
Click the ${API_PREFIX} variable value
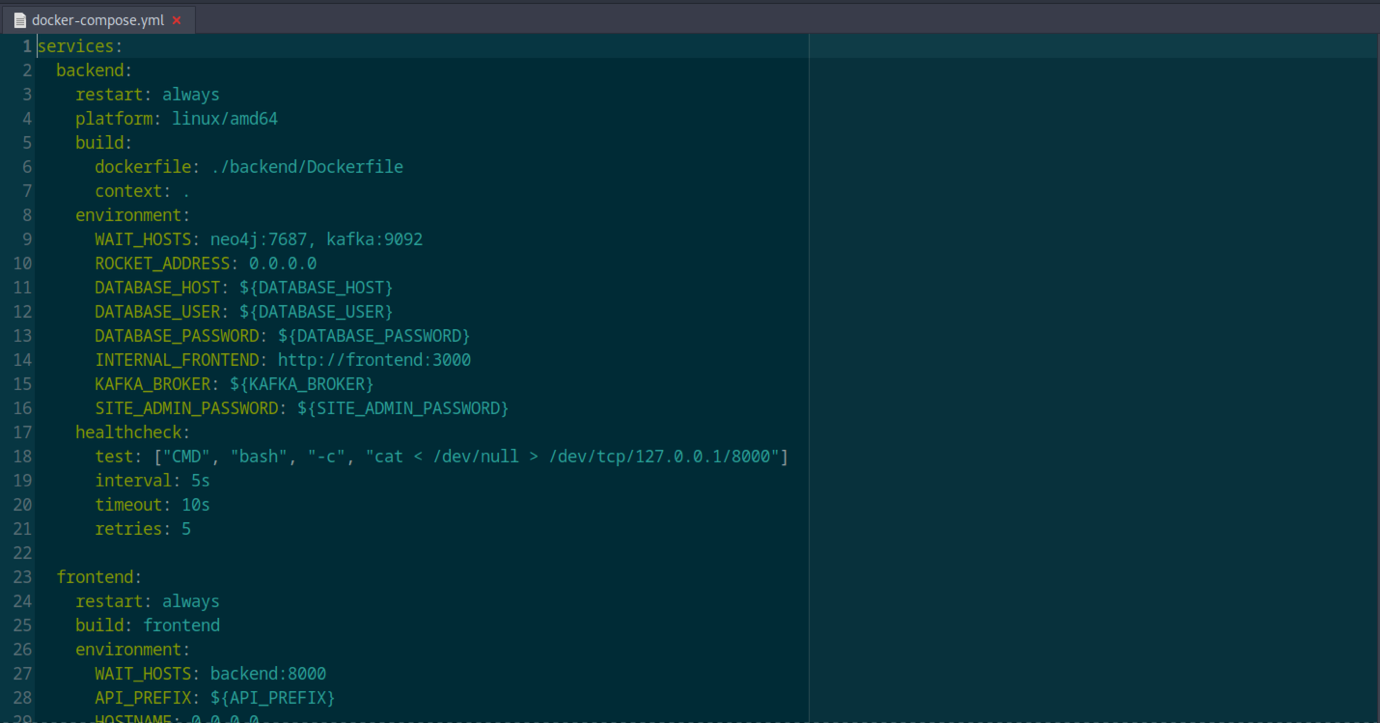tap(272, 698)
